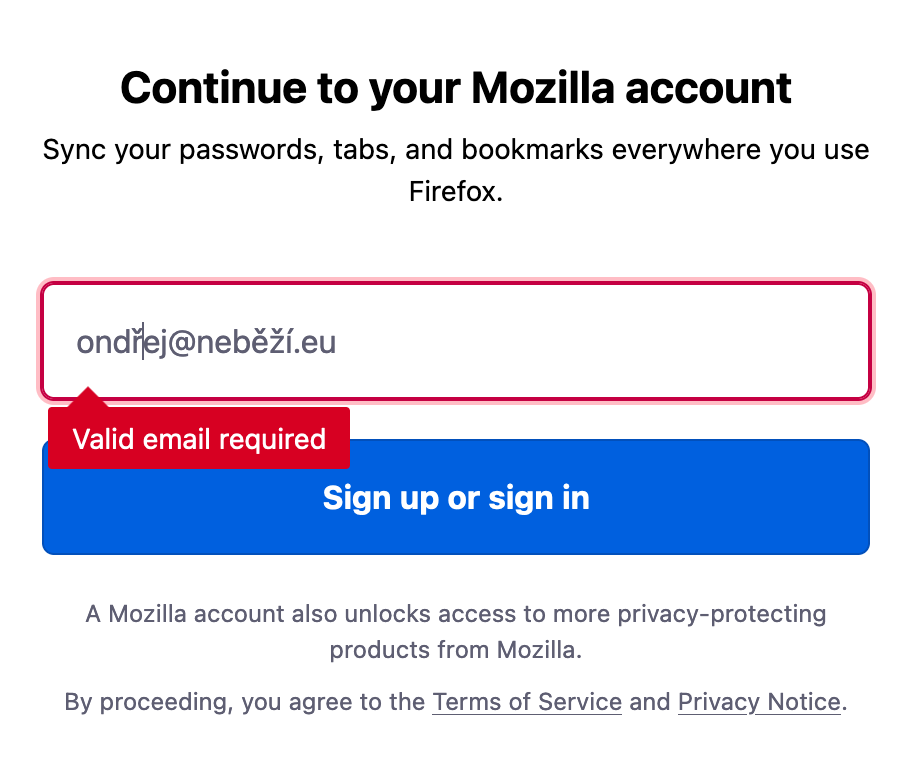This screenshot has width=916, height=770.
Task: Click the Valid email required error tooltip
Action: pyautogui.click(x=199, y=438)
